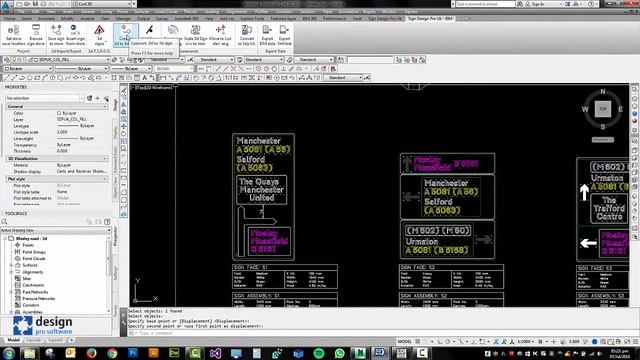Click the Multiline Text A tool icon

(x=144, y=78)
